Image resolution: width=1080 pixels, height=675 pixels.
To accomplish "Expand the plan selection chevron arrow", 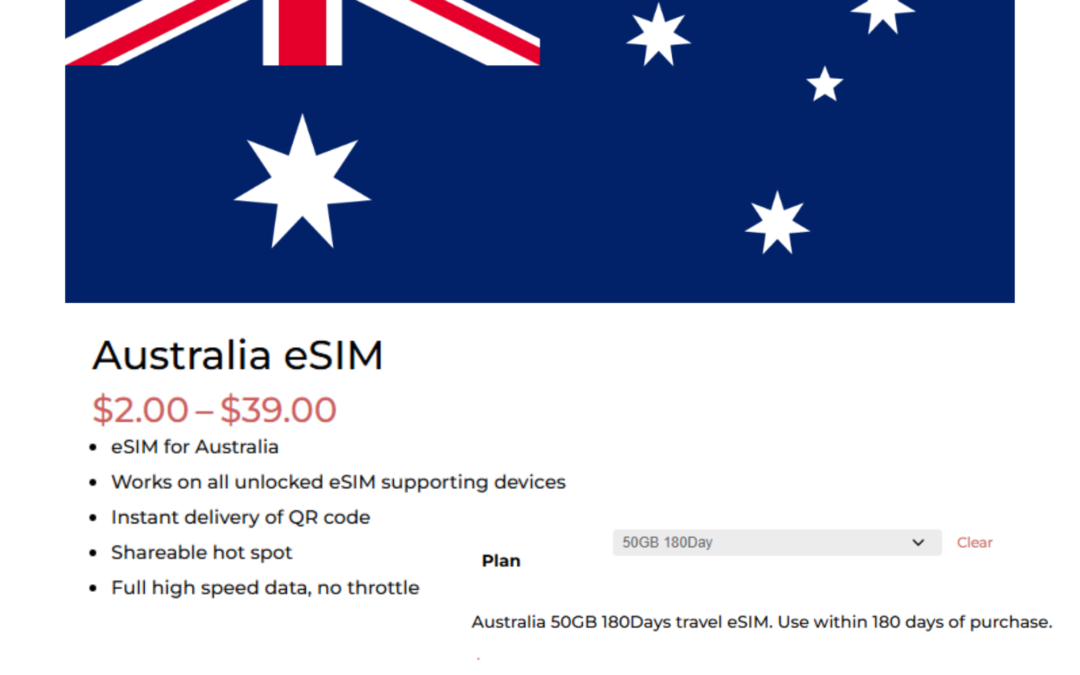I will [918, 542].
